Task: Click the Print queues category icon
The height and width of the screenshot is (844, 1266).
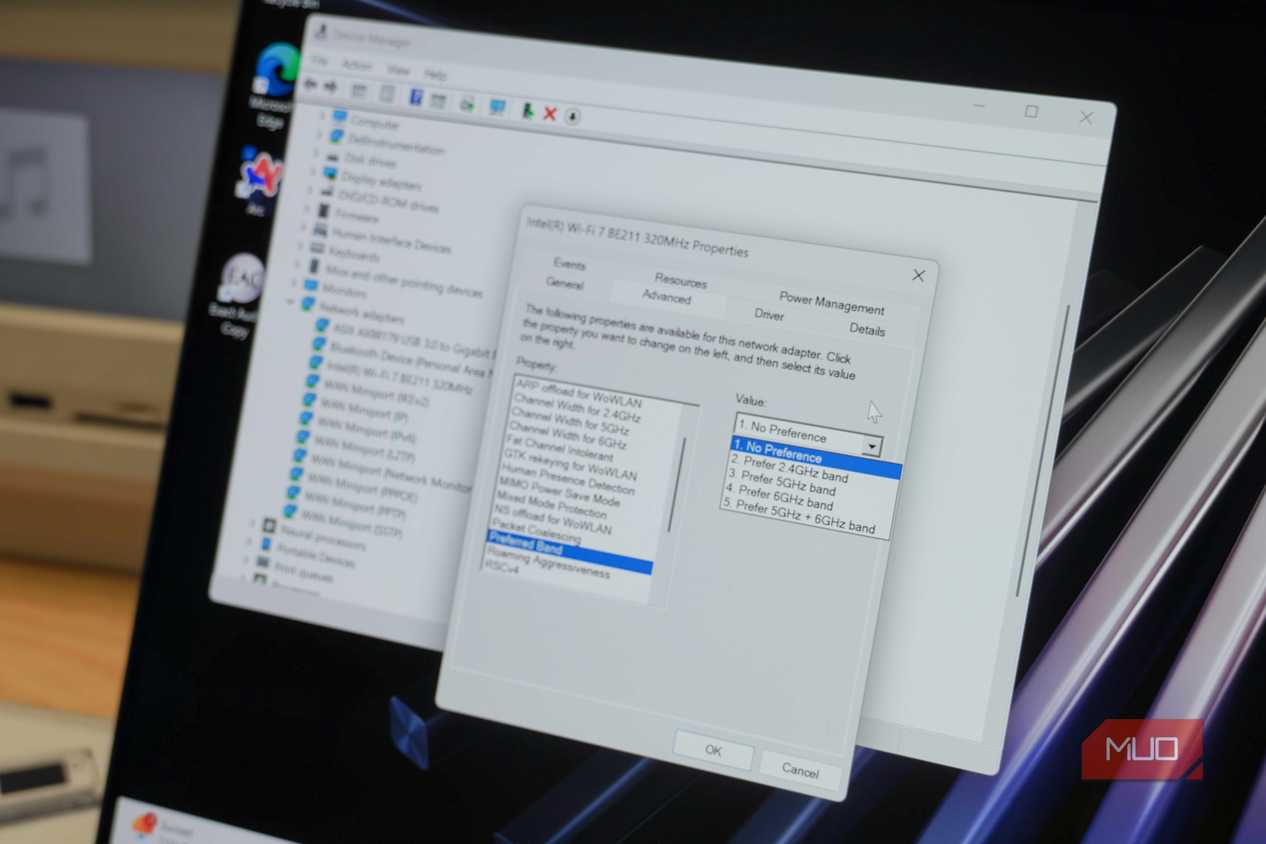Action: [262, 563]
